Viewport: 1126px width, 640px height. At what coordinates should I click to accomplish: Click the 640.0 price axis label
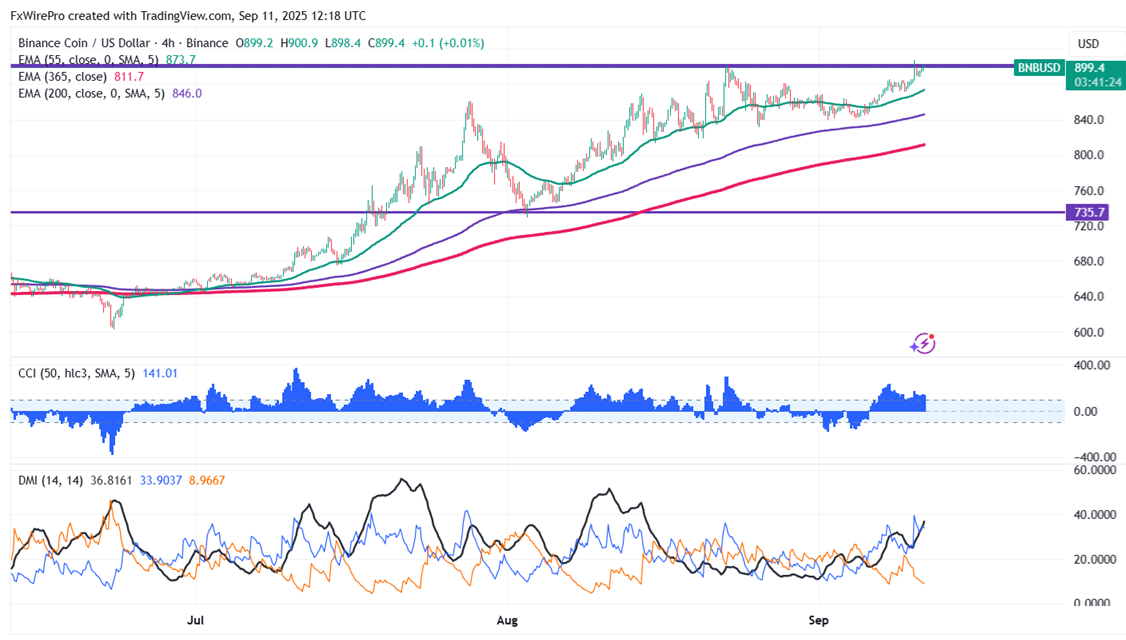(1089, 297)
